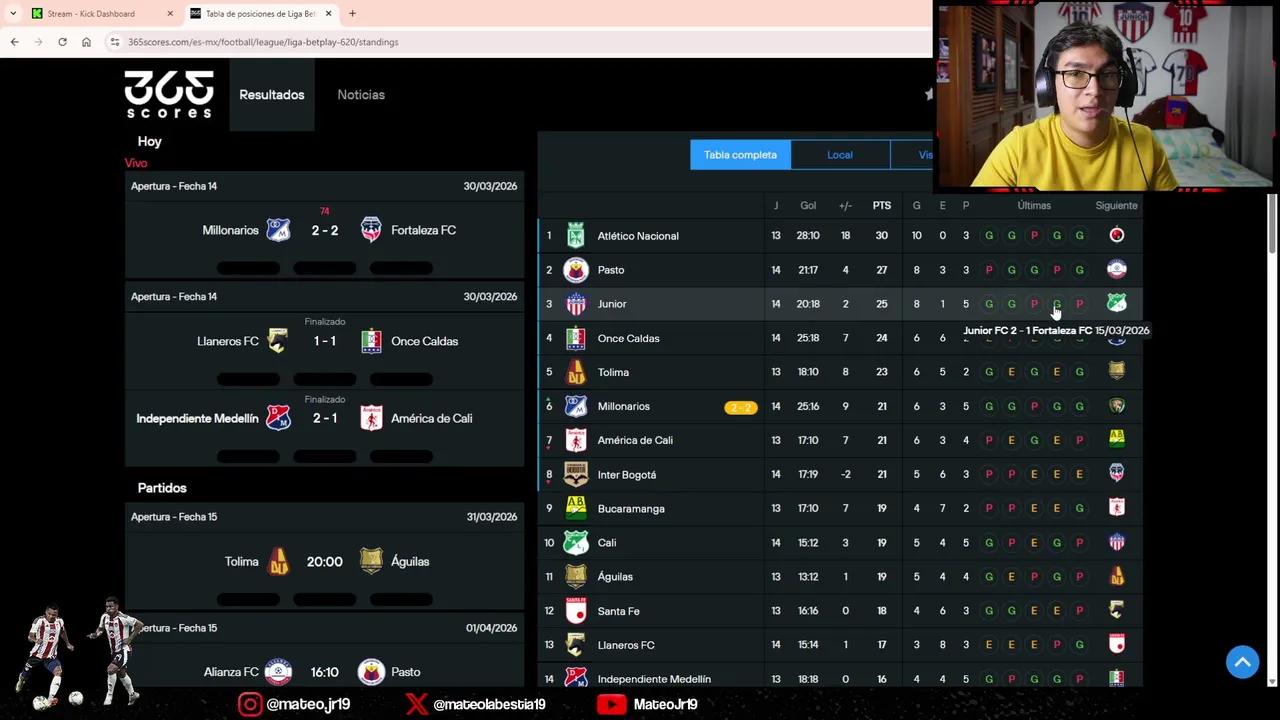
Task: Click the YouTube icon in overlay
Action: [610, 704]
